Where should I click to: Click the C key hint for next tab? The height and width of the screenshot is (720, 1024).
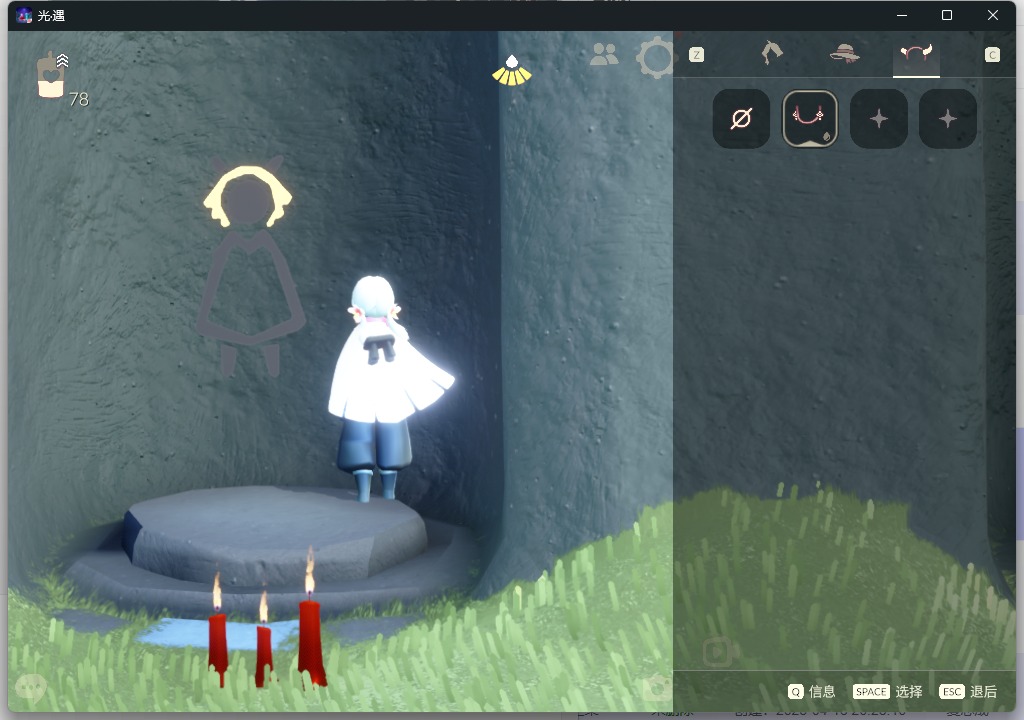992,55
